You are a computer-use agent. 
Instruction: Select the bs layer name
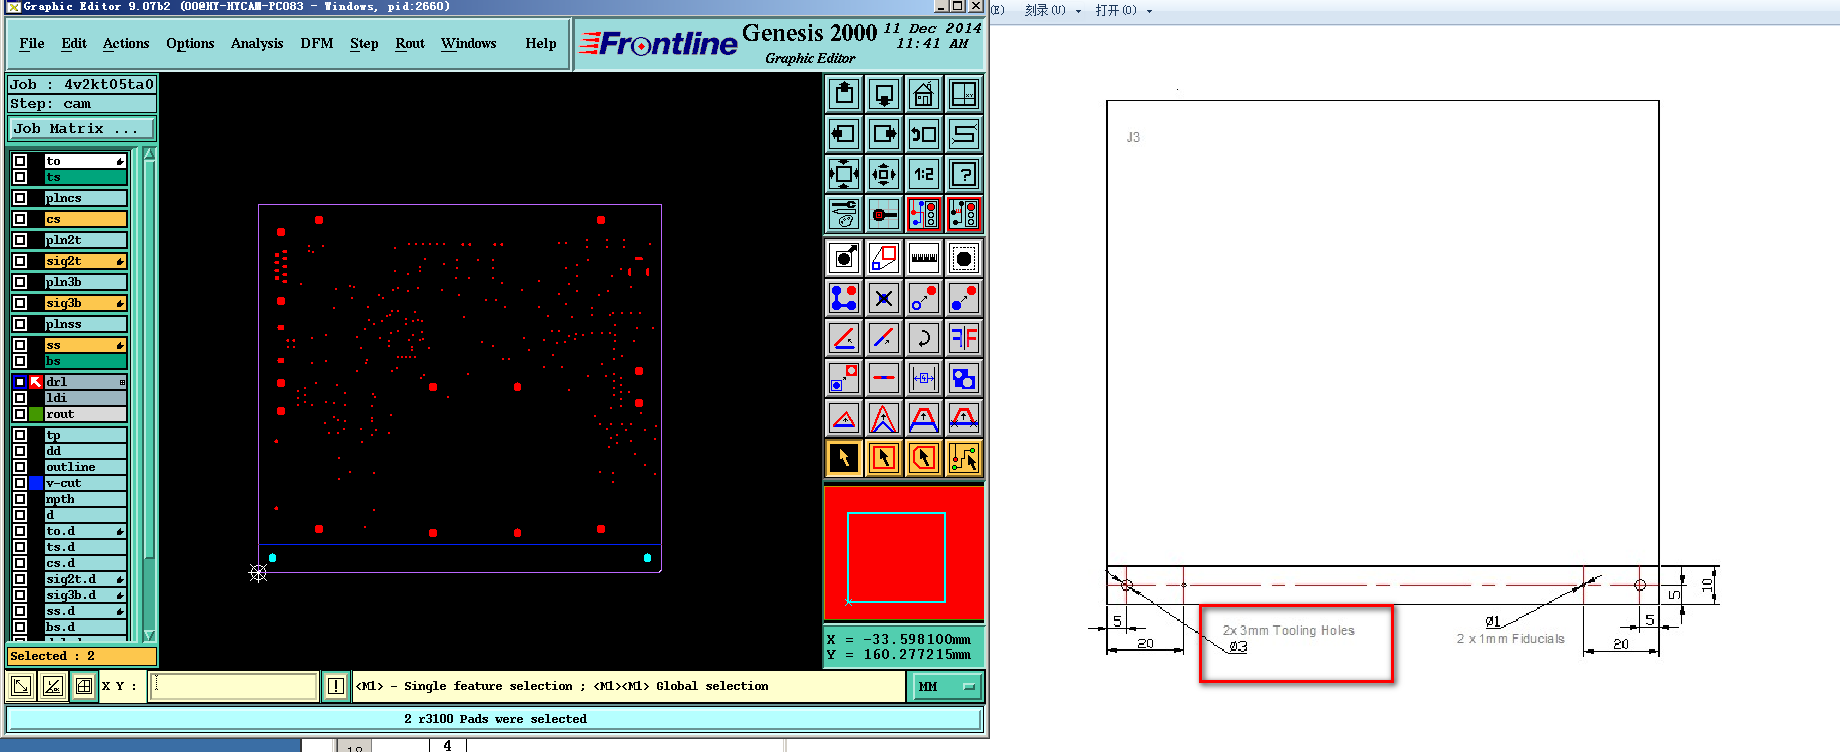(86, 361)
